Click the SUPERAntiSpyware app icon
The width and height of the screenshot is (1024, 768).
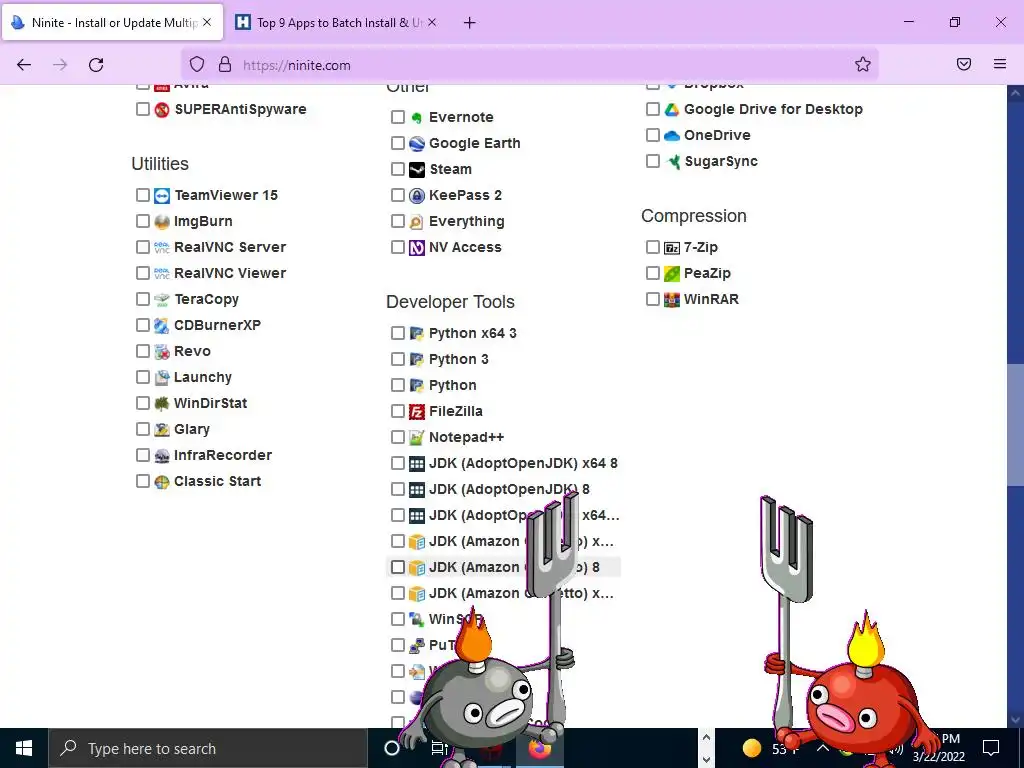click(162, 110)
